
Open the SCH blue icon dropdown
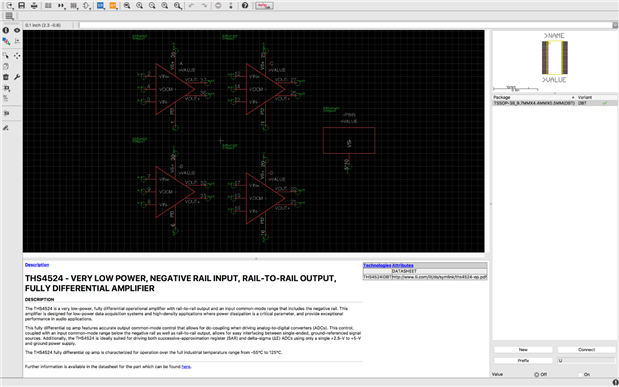coord(101,6)
